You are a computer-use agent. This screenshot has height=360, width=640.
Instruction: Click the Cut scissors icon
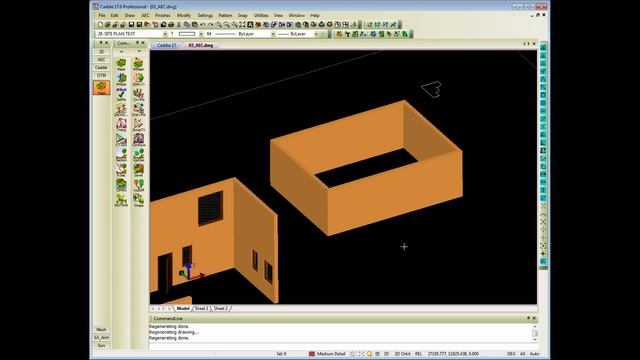(x=179, y=25)
